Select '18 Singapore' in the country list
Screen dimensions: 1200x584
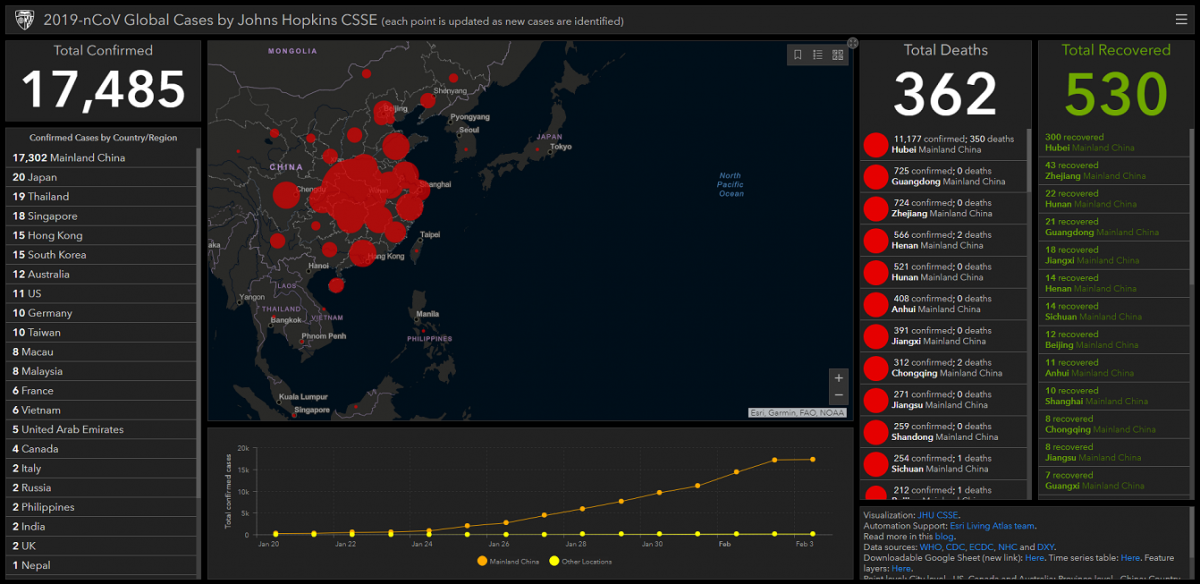[x=102, y=216]
